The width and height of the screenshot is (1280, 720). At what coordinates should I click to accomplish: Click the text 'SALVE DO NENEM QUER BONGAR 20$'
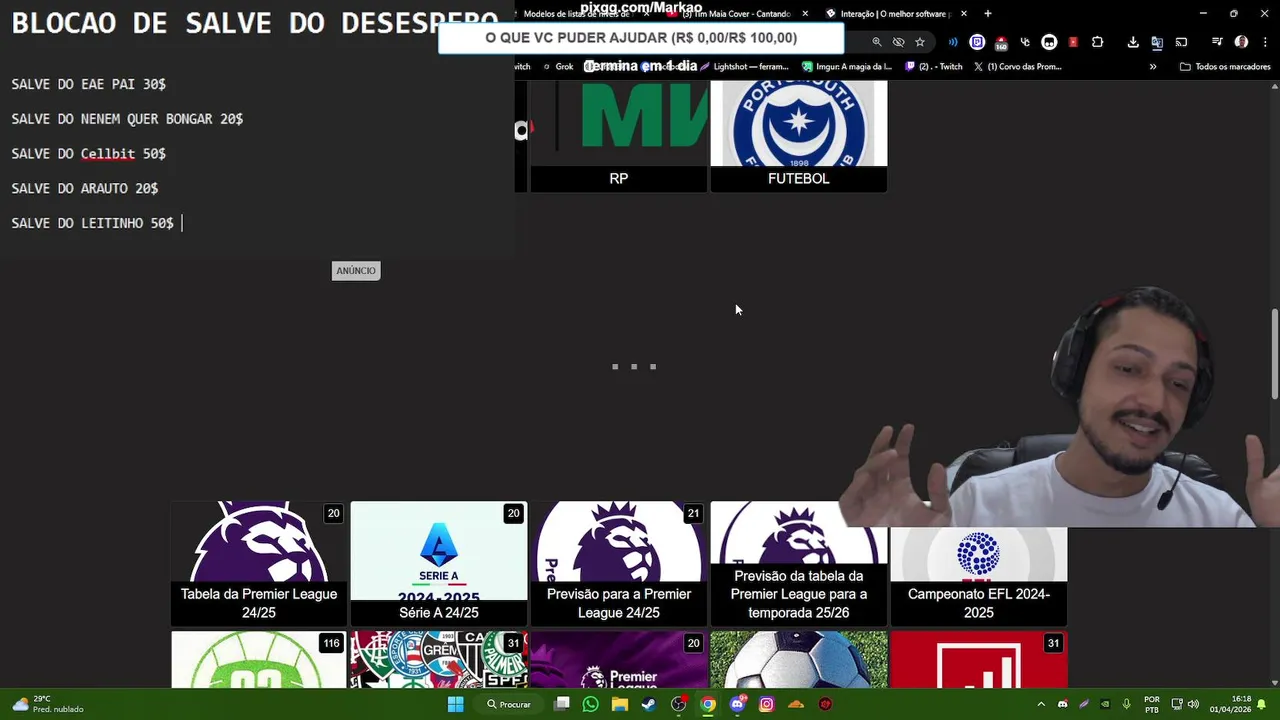(x=127, y=119)
